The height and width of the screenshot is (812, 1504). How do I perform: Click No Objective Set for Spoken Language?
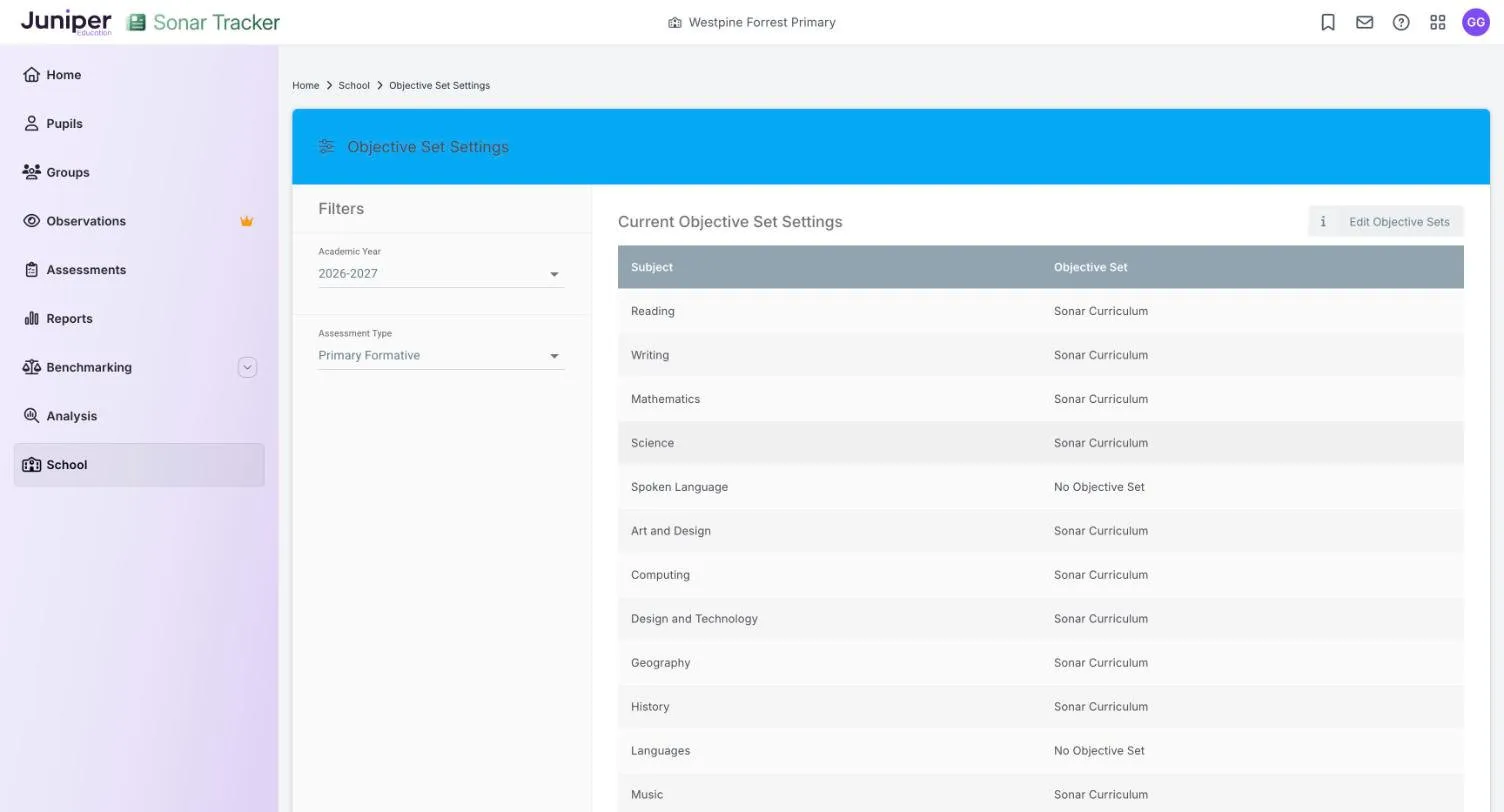click(1099, 487)
